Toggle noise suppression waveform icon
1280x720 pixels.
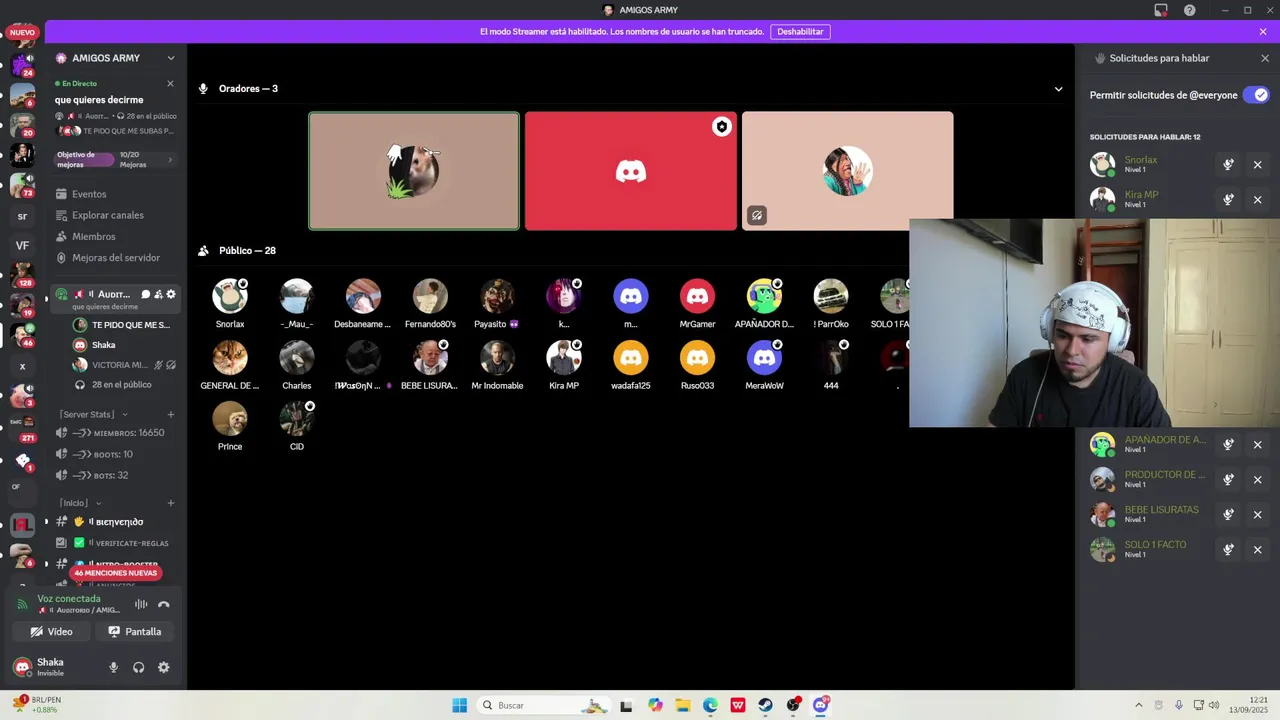pos(141,604)
